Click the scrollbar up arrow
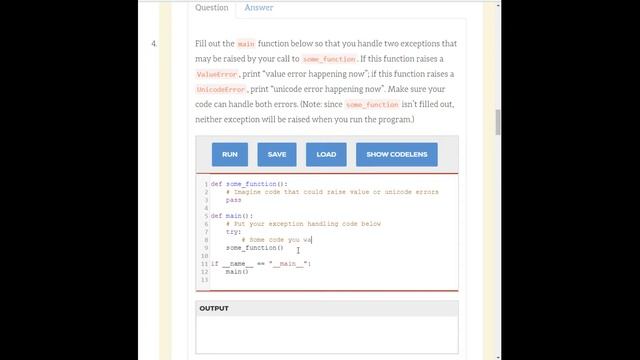Viewport: 640px width, 360px height. 498,5
